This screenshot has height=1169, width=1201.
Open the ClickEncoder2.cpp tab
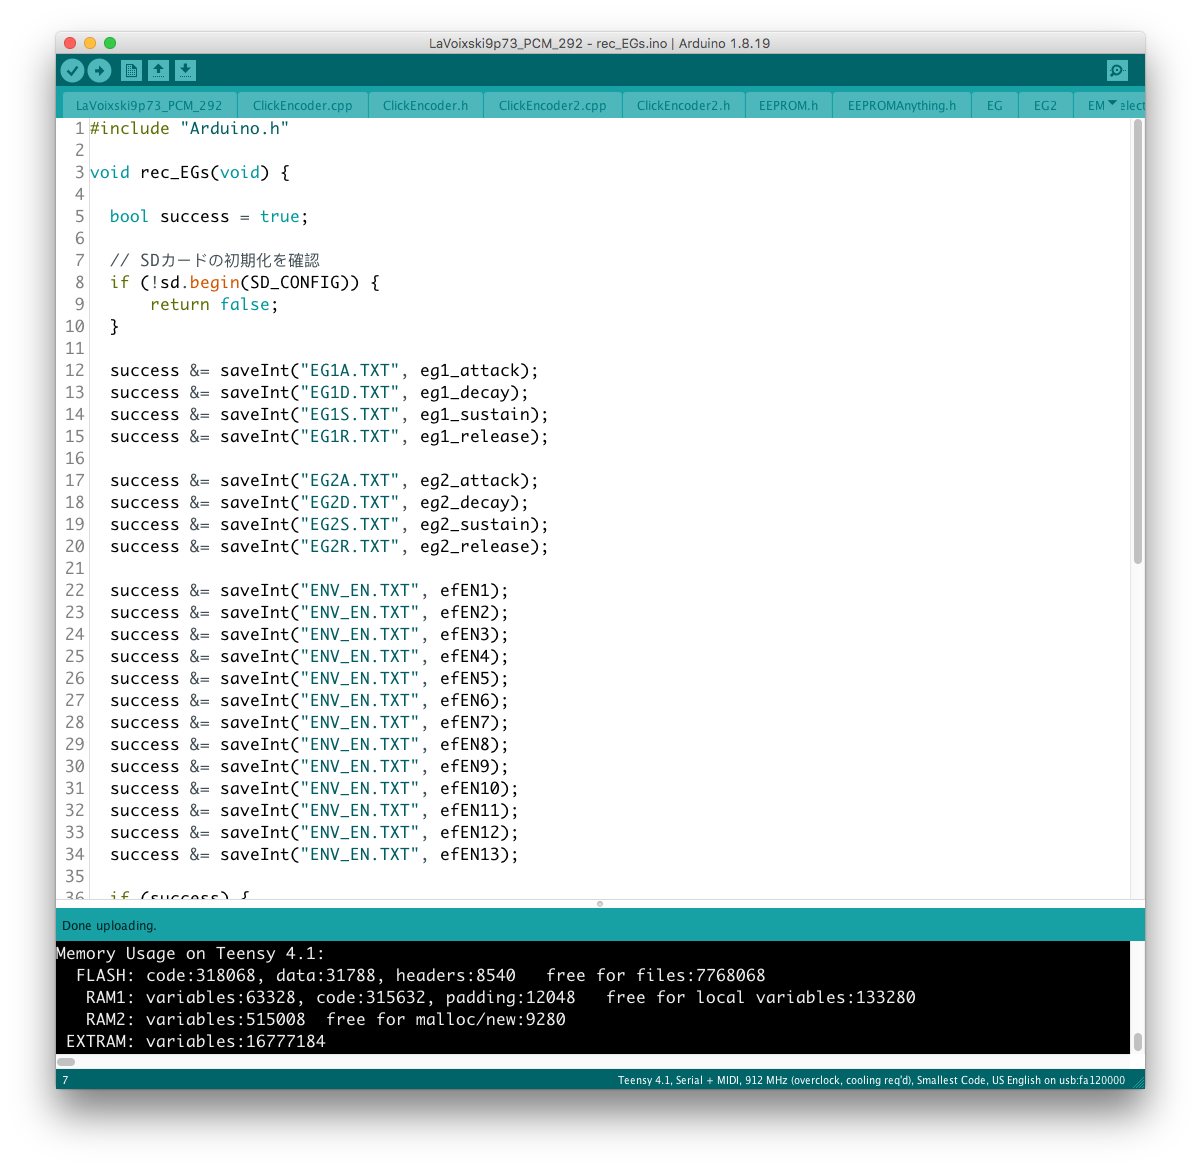pyautogui.click(x=552, y=105)
